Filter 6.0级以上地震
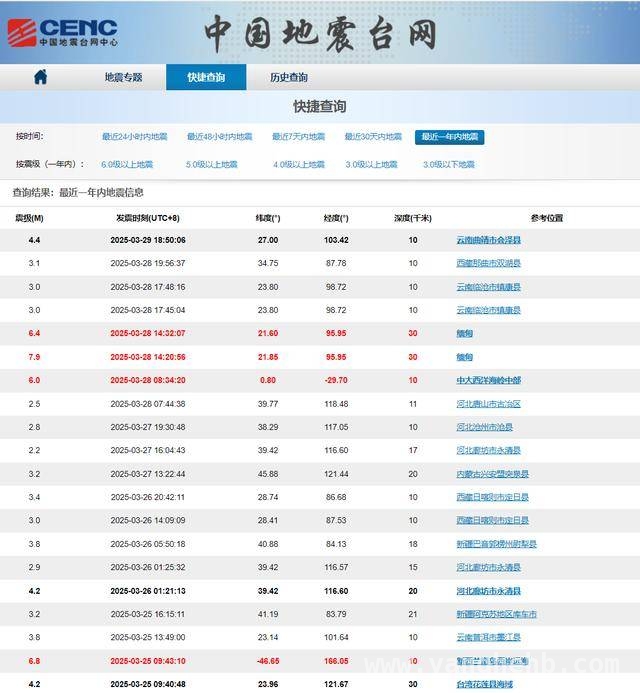640x693 pixels. tap(127, 164)
